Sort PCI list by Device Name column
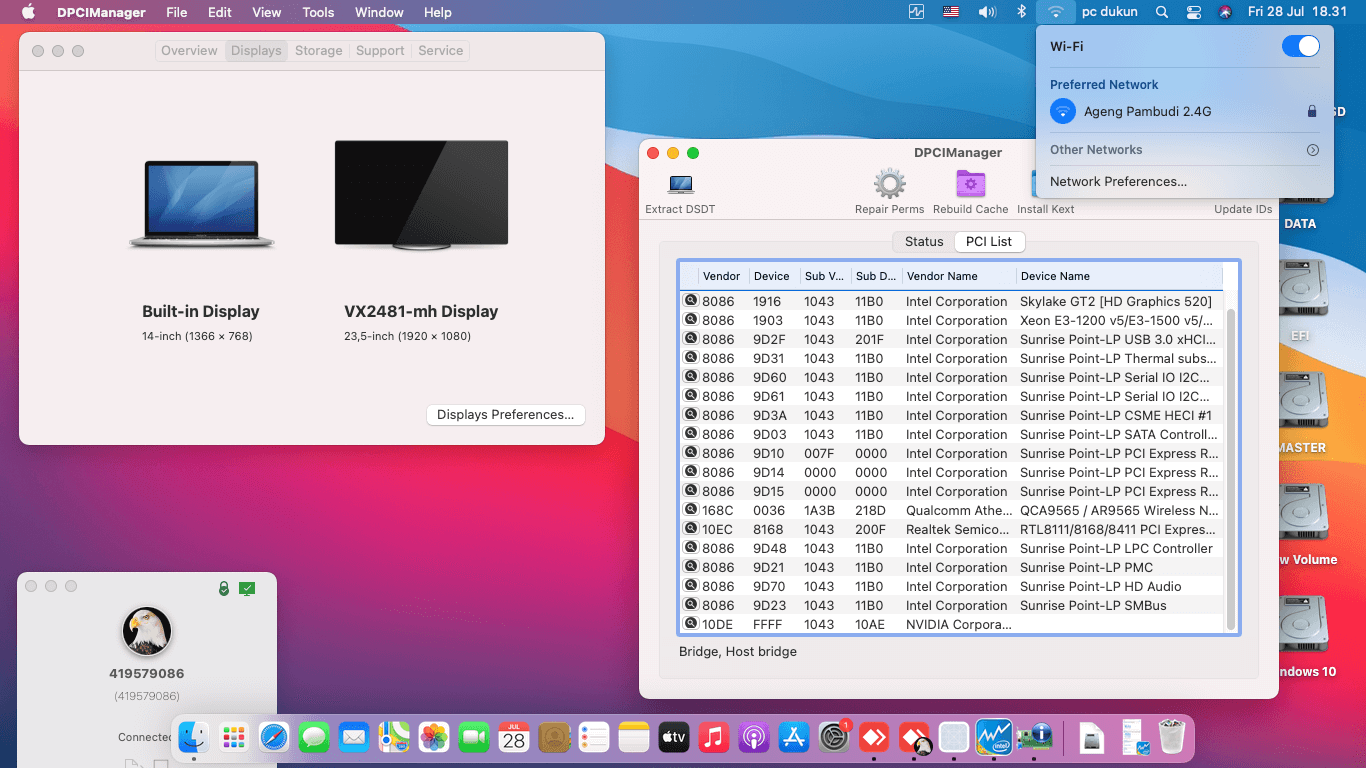Screen dimensions: 1366x768 pos(1119,276)
